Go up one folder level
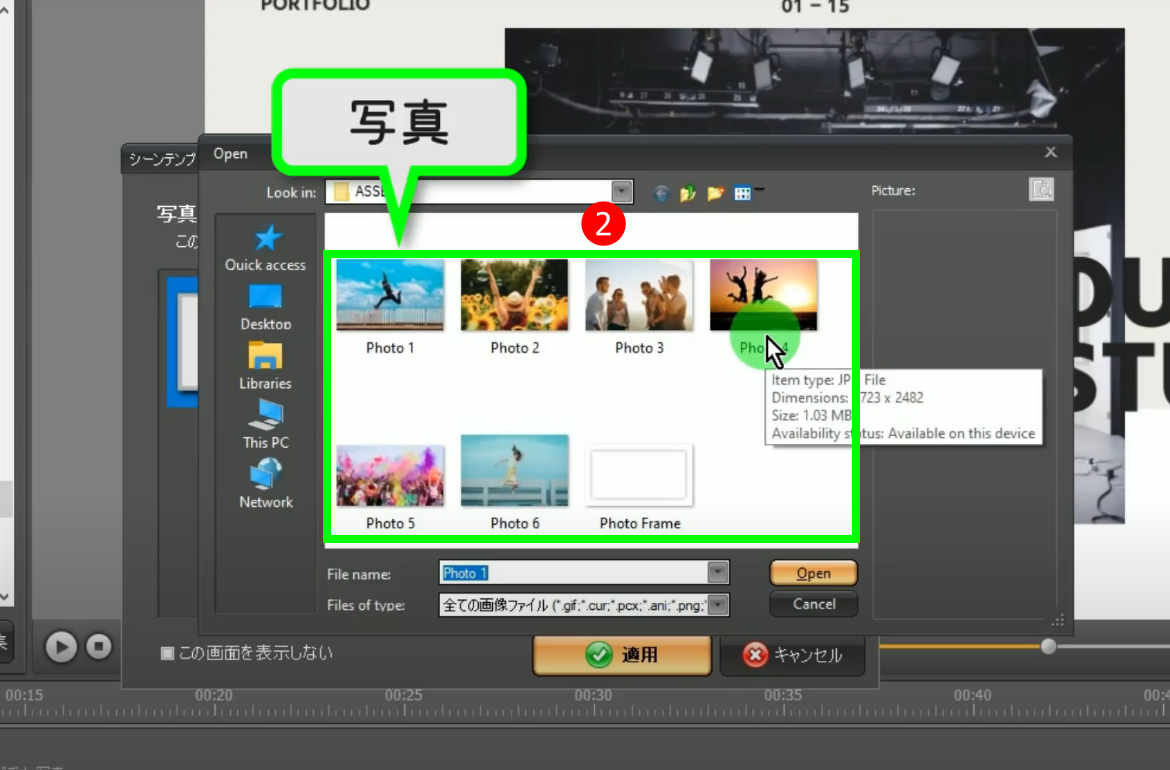 [688, 194]
